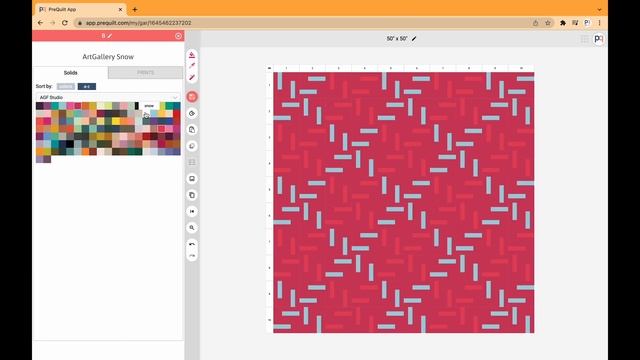Click the magnifier zoom toolbar icon
640x360 pixels.
coord(192,227)
